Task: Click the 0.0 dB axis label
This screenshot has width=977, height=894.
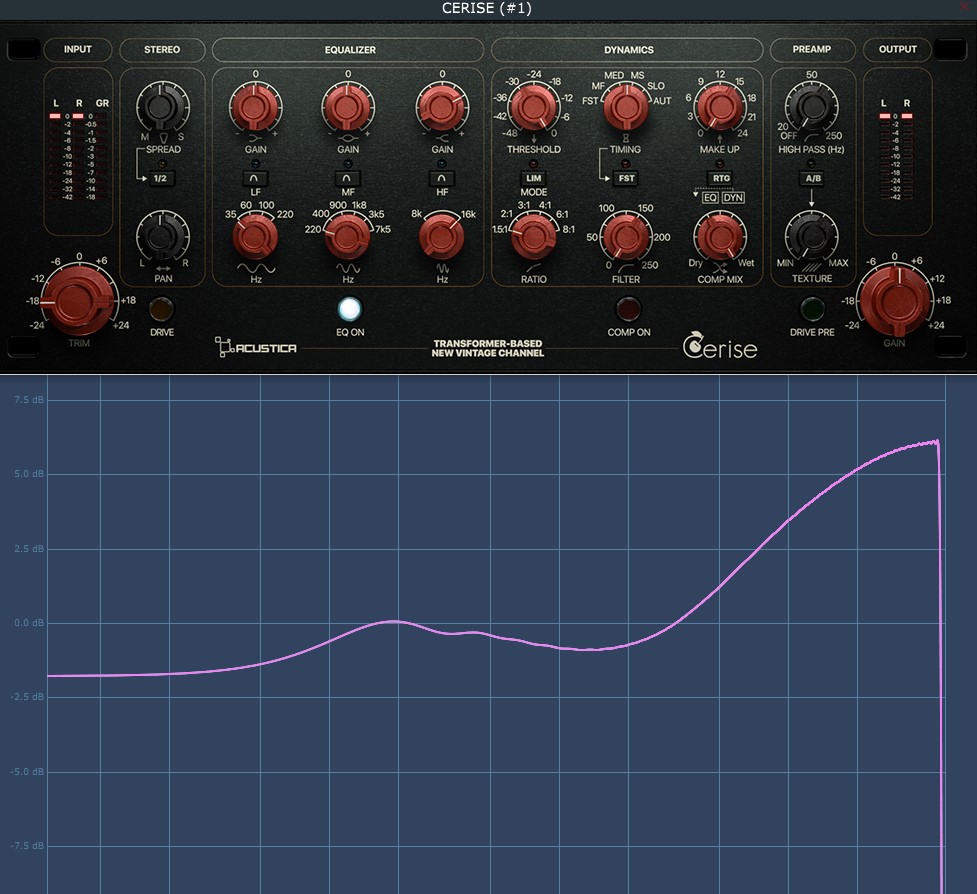Action: pos(29,623)
